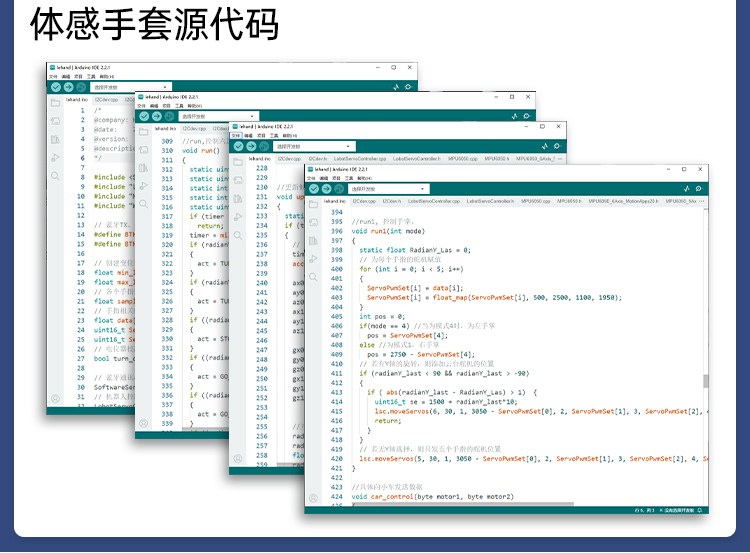Open Boards Manager in the second window sidebar

[x=143, y=150]
